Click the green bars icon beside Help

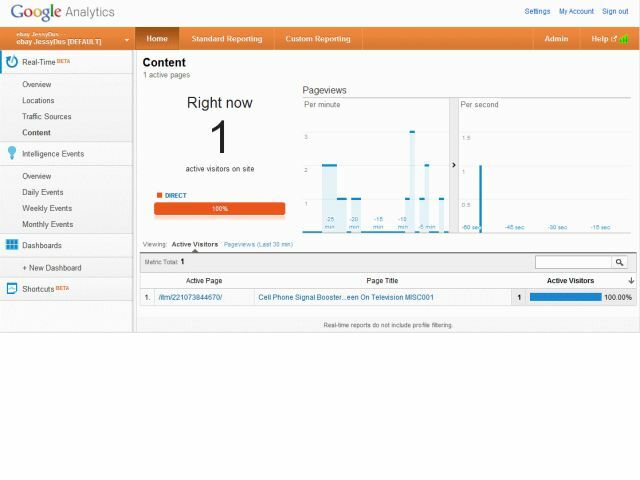click(624, 39)
